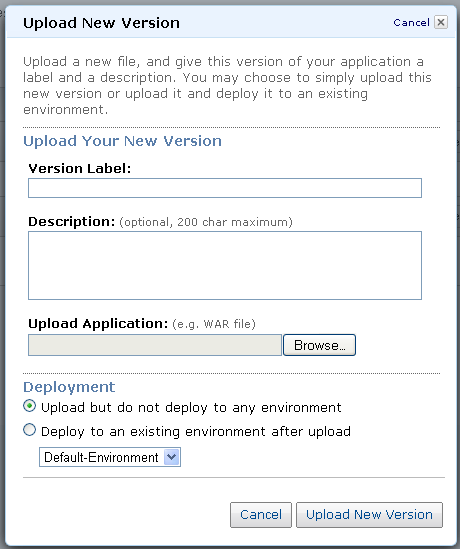
Task: Click the Cancel link in the header
Action: (411, 23)
